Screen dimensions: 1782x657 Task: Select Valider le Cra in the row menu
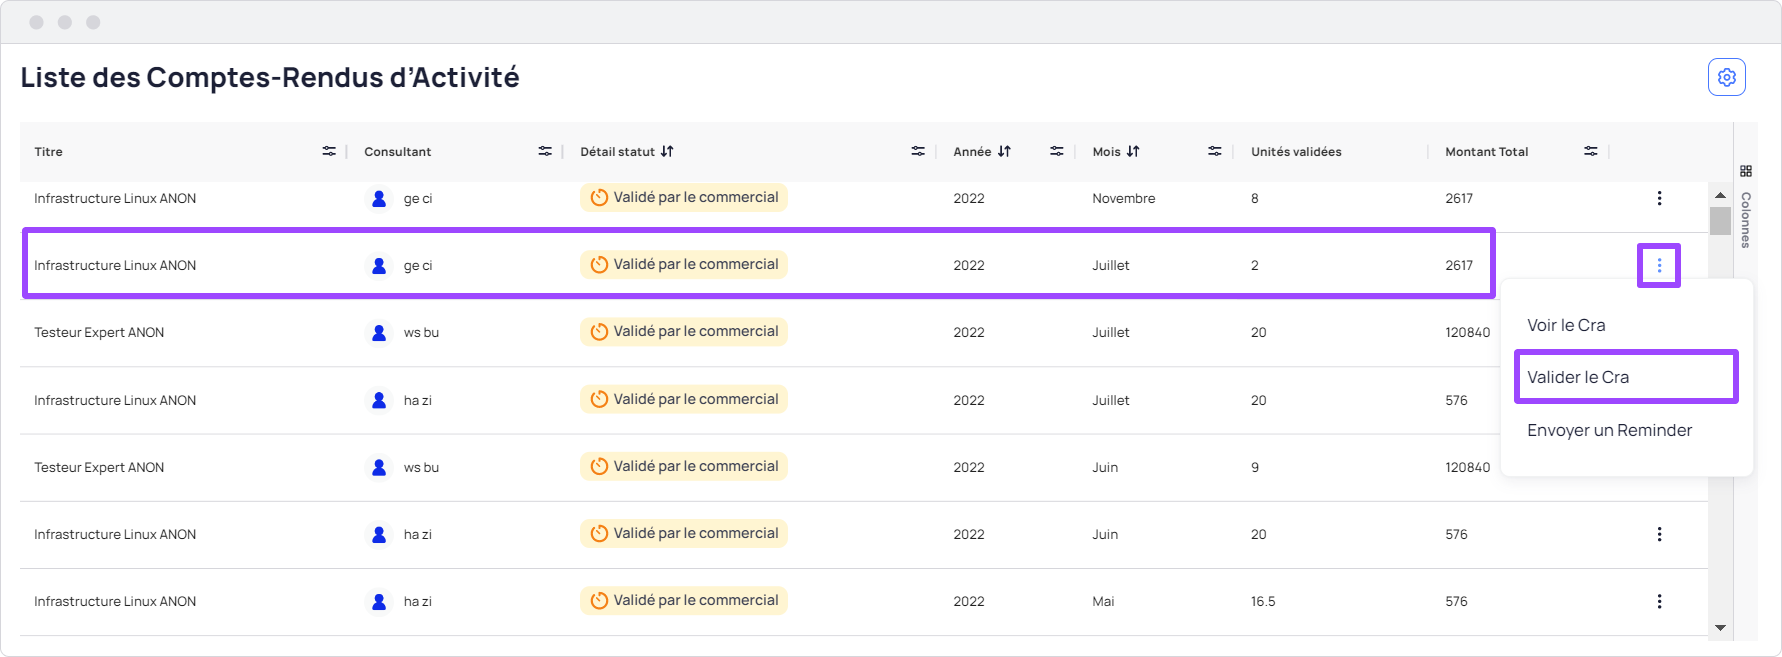pos(1626,377)
